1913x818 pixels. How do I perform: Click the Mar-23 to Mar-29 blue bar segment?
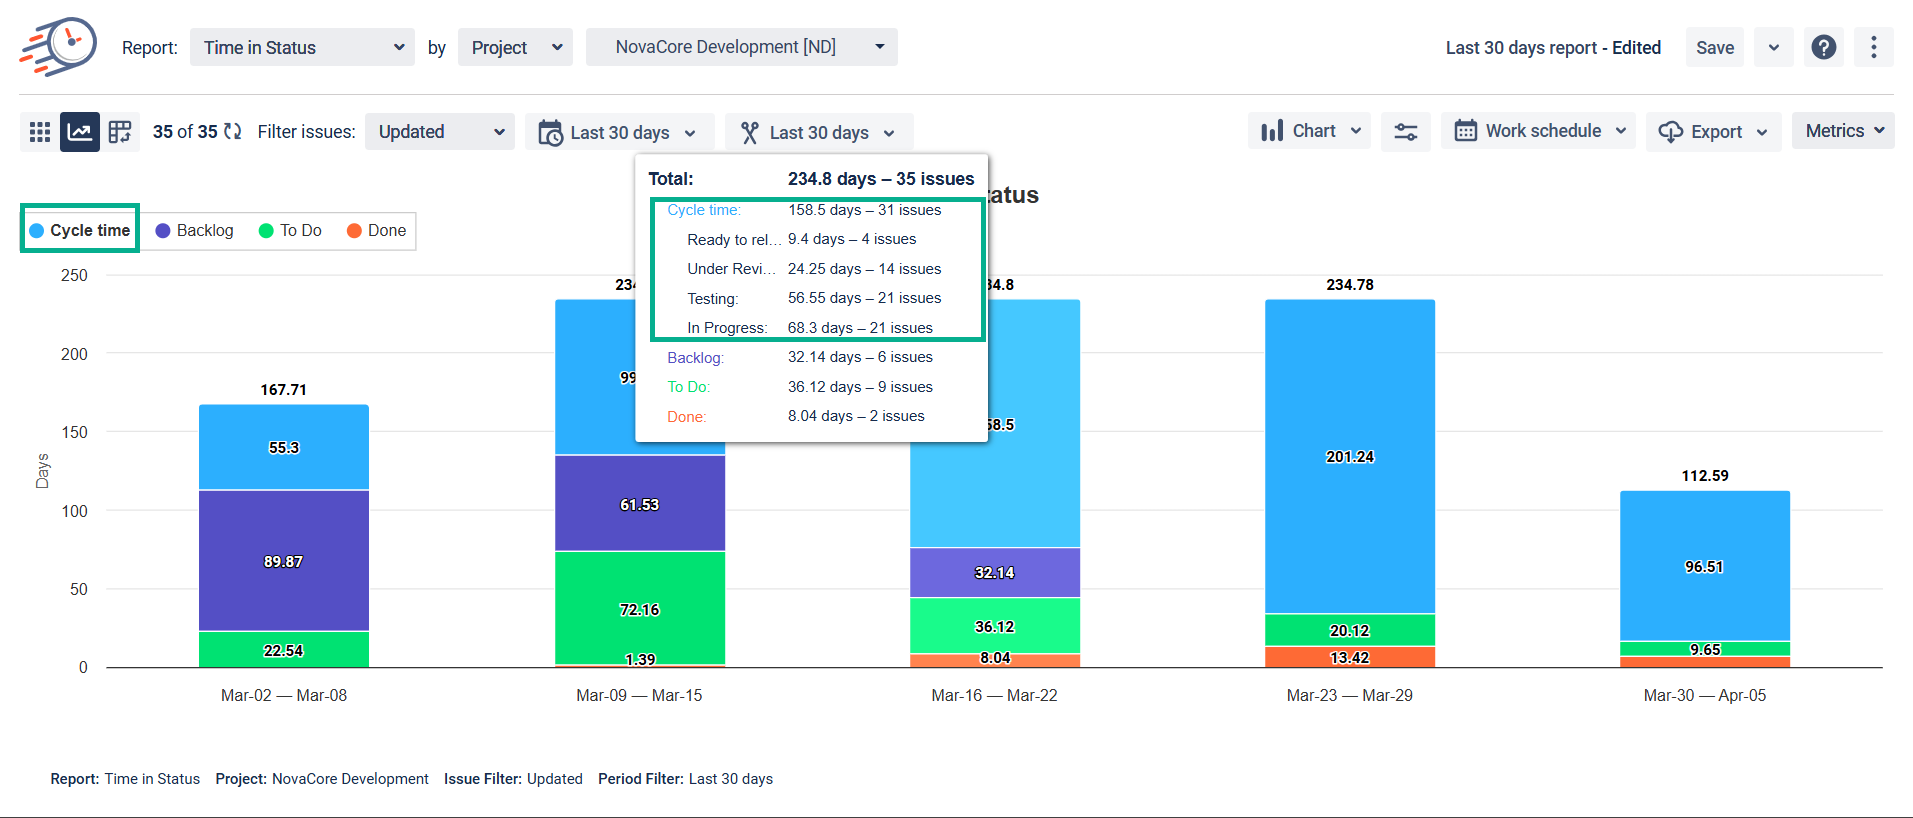tap(1349, 456)
